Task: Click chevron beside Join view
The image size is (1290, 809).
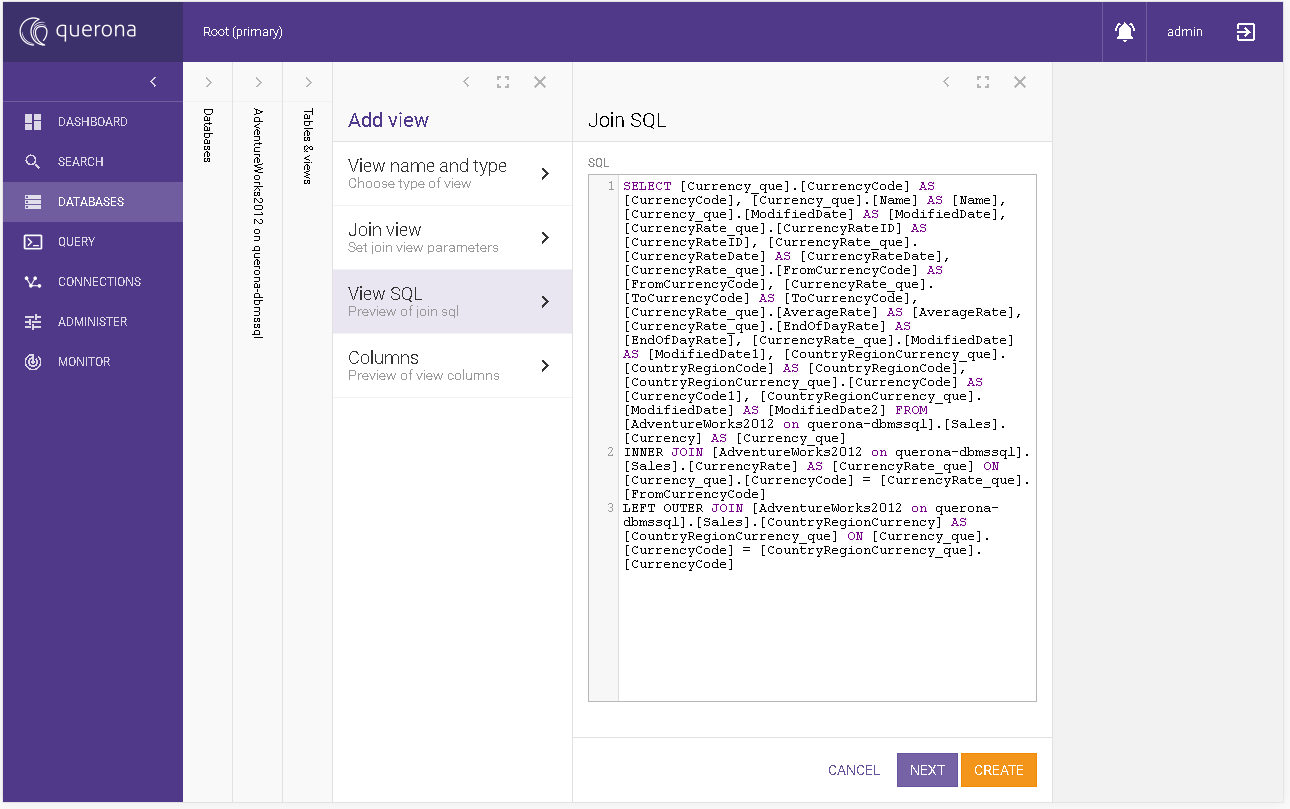Action: click(x=545, y=238)
